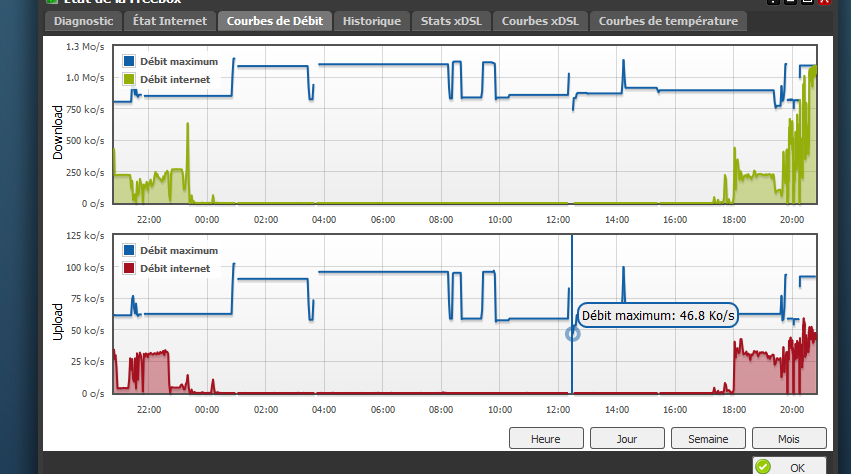Click blue Débit maximum swatch in Download legend

[x=129, y=61]
